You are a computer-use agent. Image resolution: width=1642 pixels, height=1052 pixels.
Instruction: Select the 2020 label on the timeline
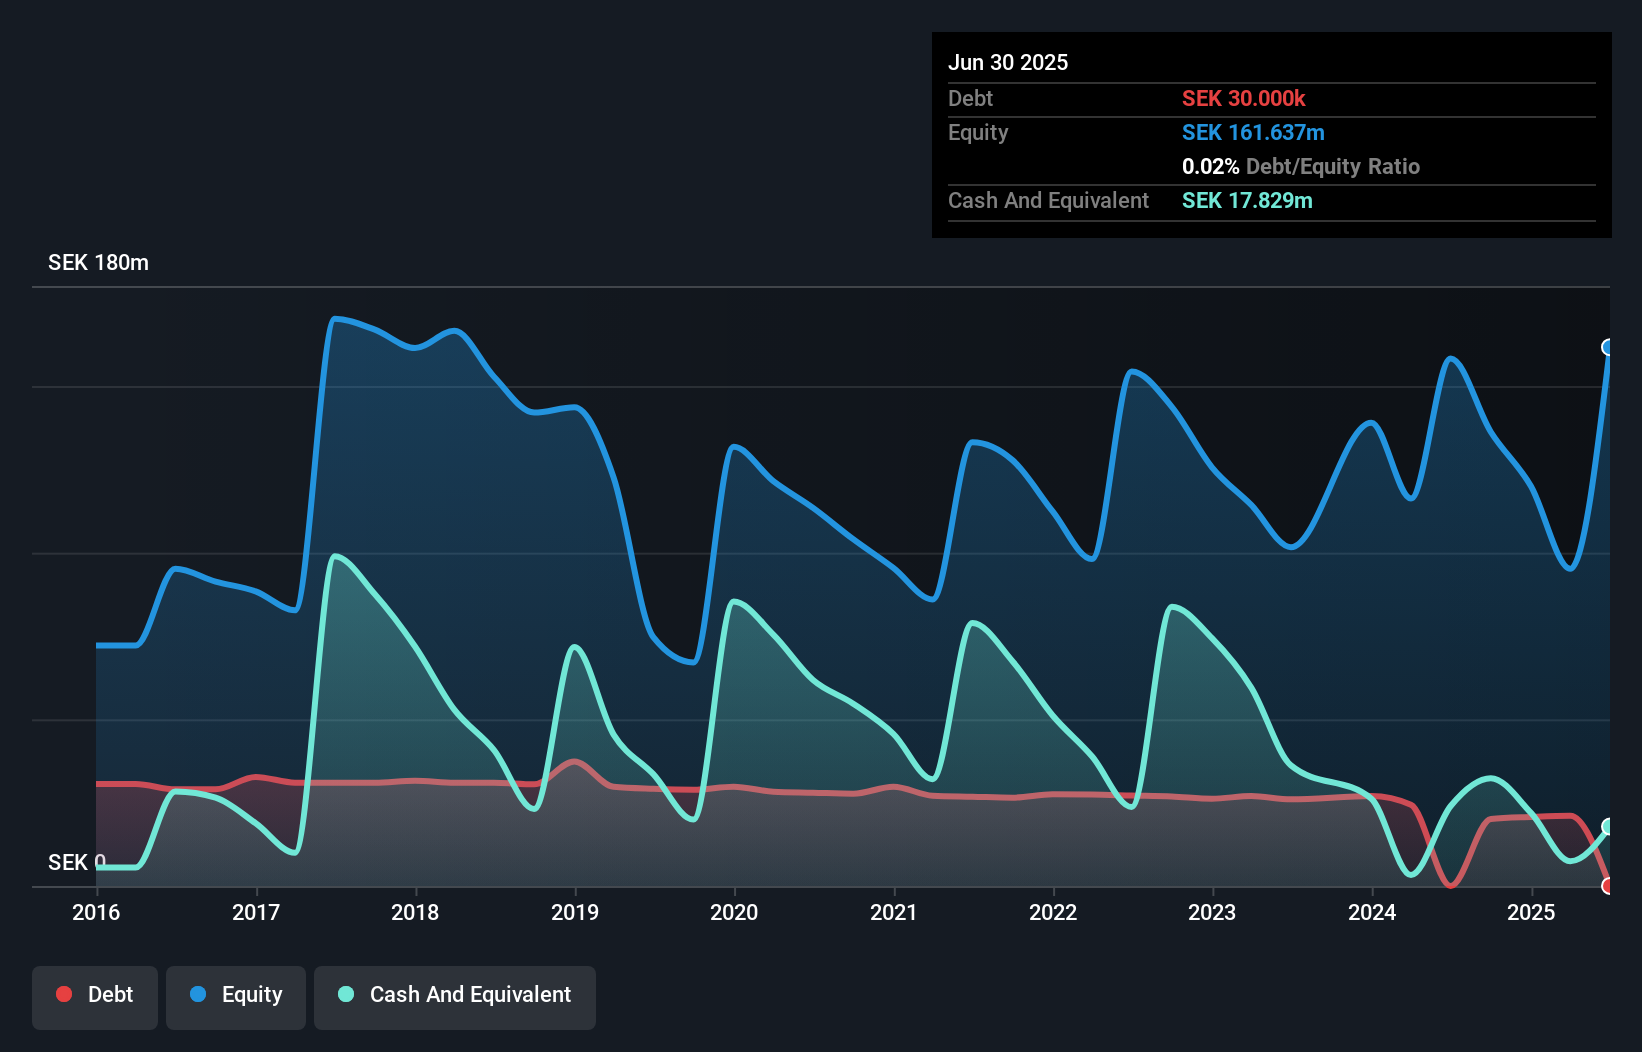click(x=734, y=912)
